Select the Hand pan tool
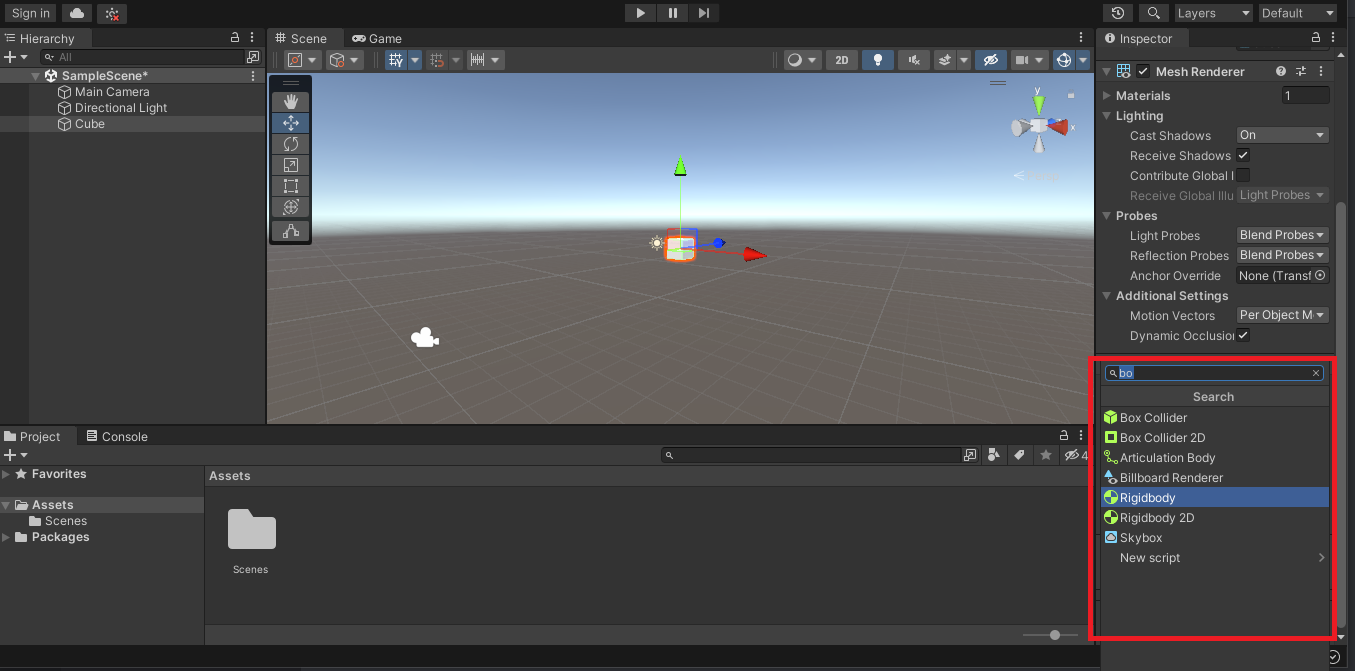This screenshot has width=1355, height=671. pos(290,100)
